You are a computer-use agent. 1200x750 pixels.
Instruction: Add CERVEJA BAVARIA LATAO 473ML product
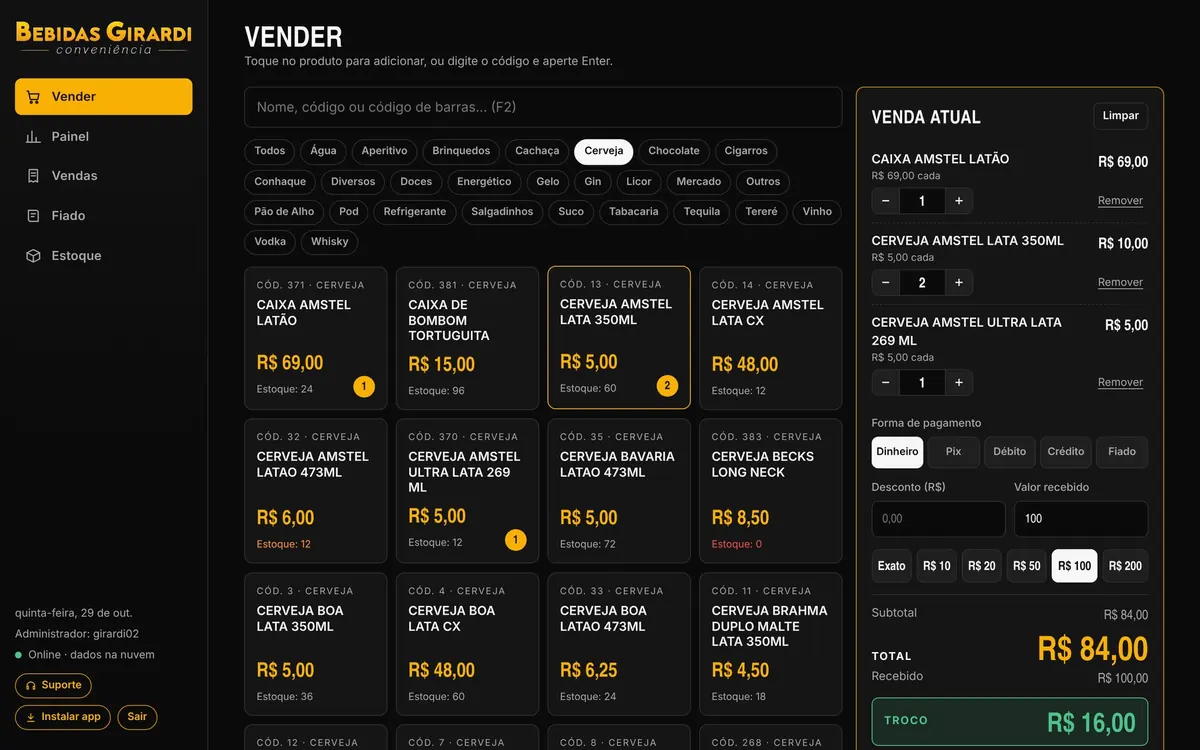(x=619, y=491)
